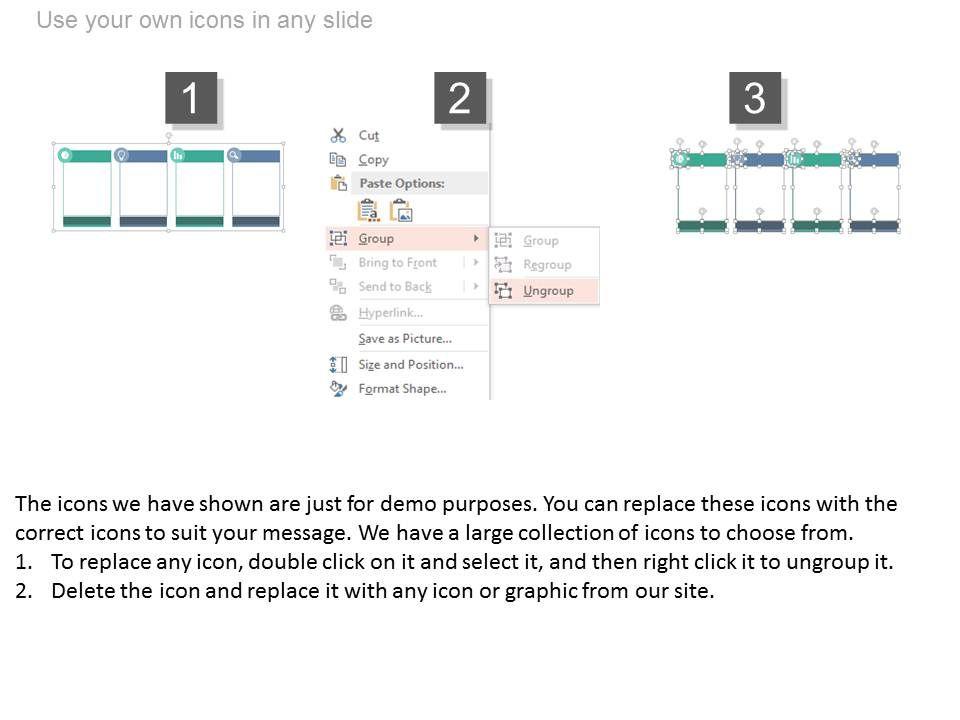960x720 pixels.
Task: Click the Regroup icon in submenu
Action: [x=503, y=264]
